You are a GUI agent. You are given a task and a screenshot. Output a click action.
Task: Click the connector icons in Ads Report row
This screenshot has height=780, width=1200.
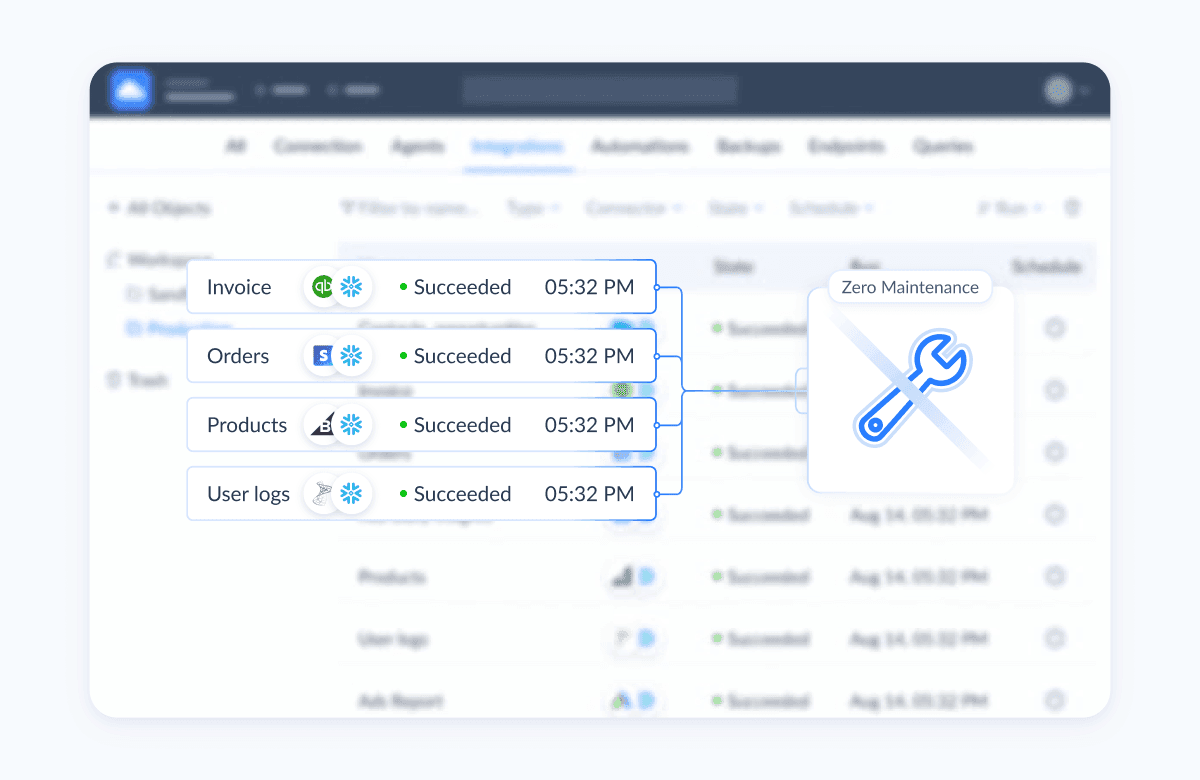click(634, 701)
